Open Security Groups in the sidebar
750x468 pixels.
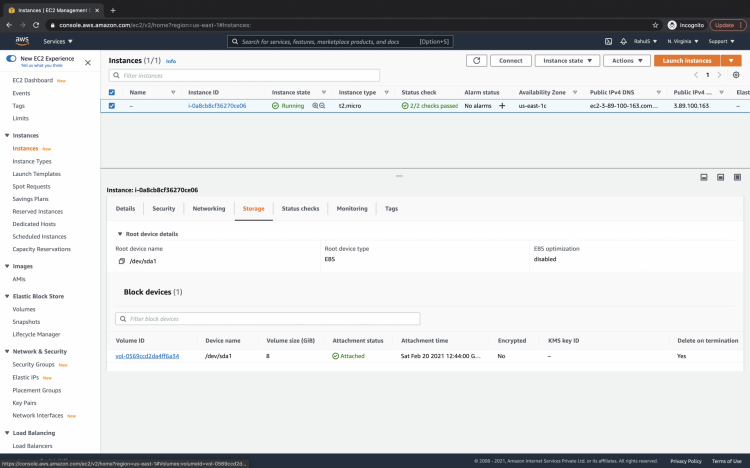pos(33,365)
